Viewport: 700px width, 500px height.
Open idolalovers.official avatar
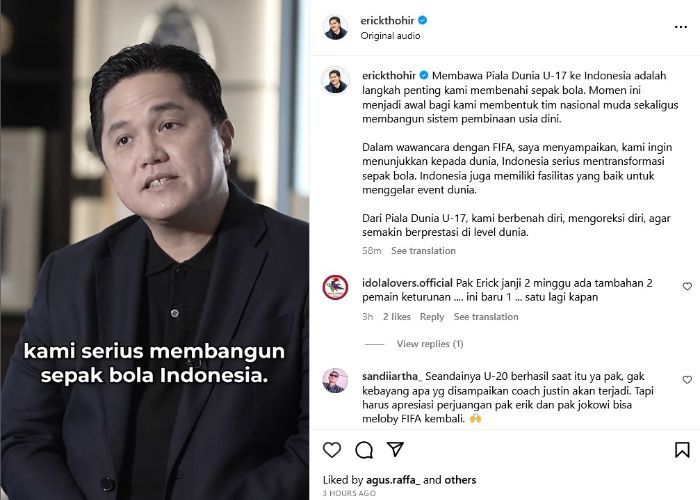(x=335, y=287)
